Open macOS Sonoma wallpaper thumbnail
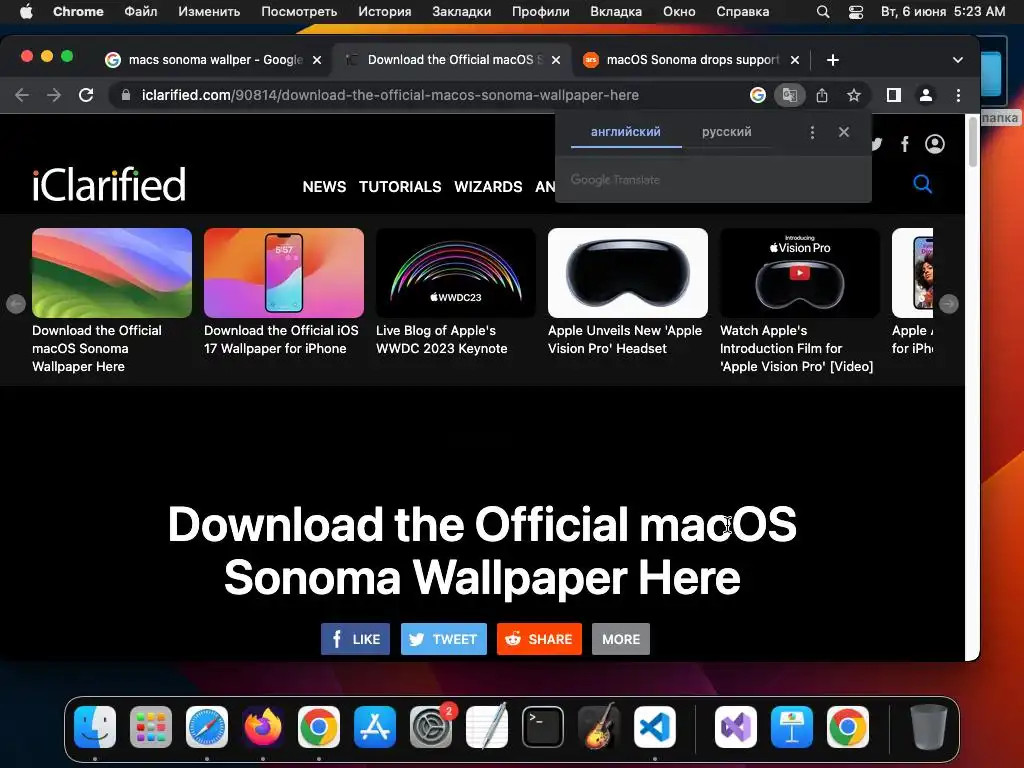This screenshot has height=768, width=1024. (112, 272)
